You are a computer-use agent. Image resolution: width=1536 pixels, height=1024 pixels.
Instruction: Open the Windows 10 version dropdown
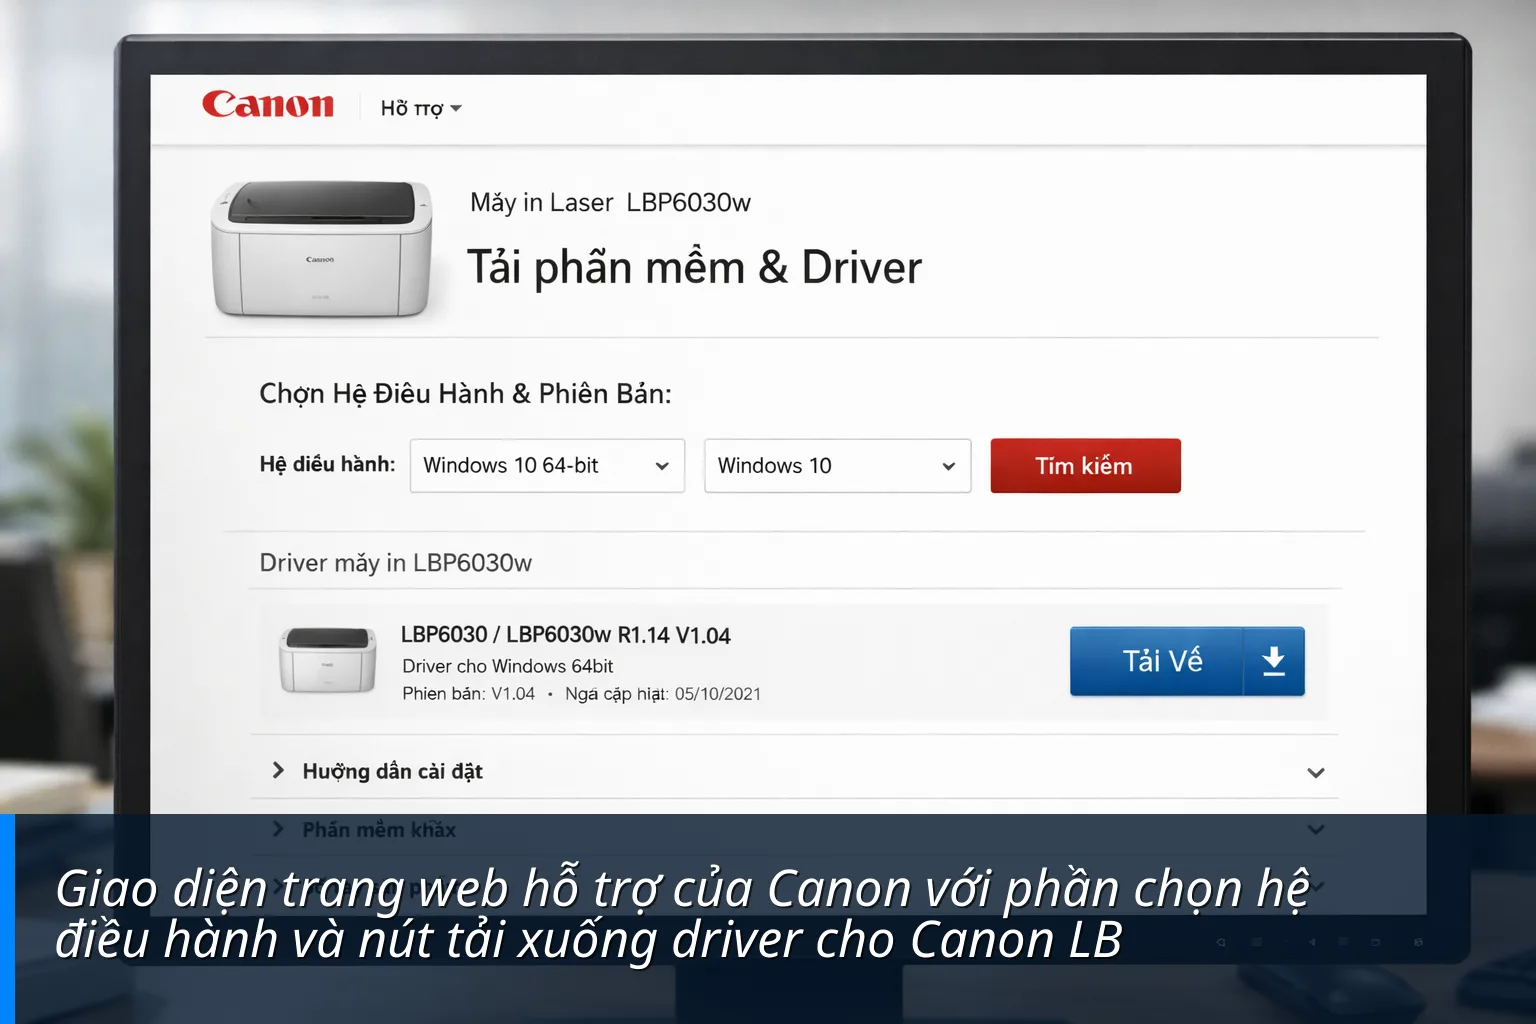(837, 466)
